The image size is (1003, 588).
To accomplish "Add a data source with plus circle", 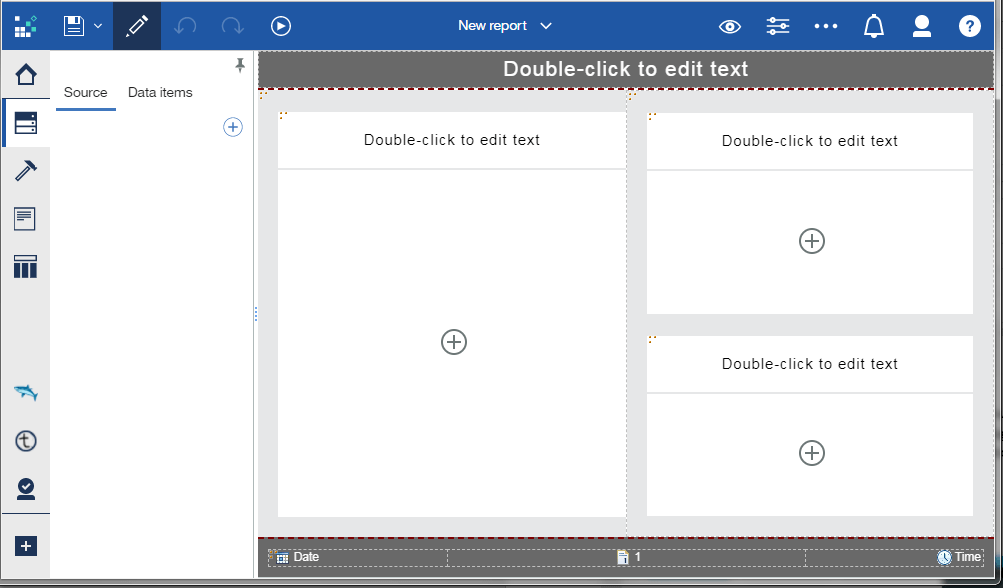I will (233, 127).
